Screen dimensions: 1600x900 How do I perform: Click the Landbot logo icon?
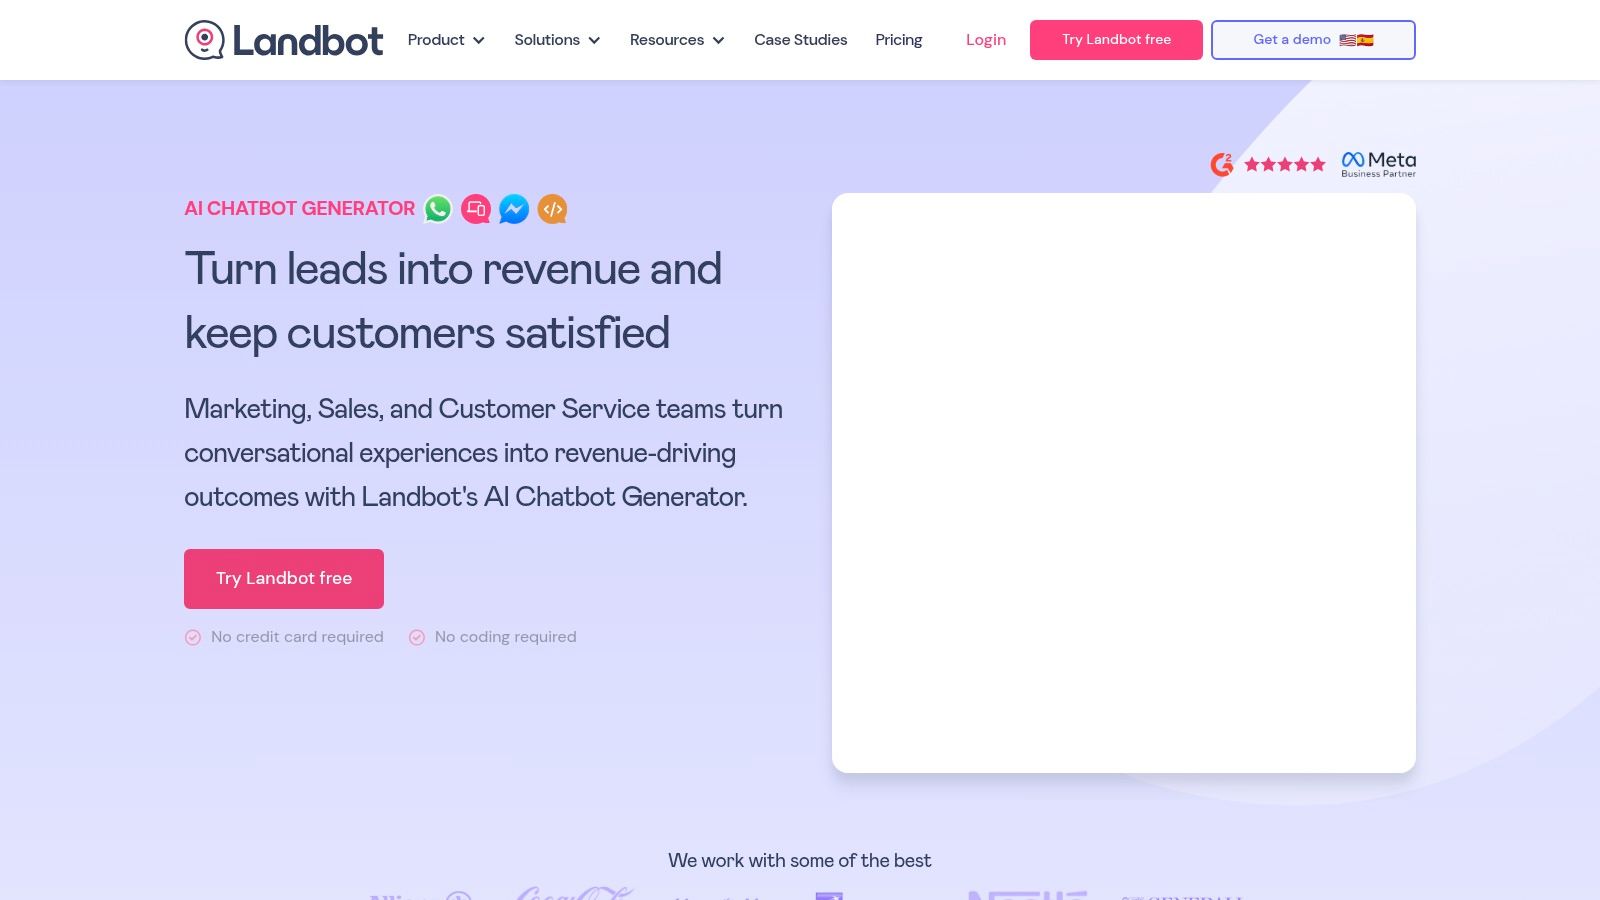tap(205, 40)
